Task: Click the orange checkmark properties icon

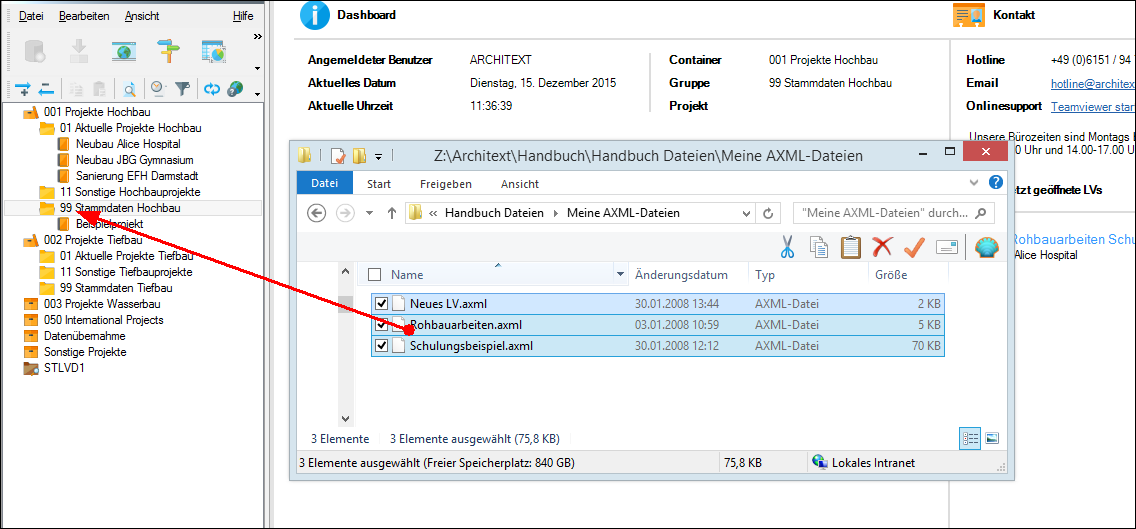Action: (x=914, y=247)
